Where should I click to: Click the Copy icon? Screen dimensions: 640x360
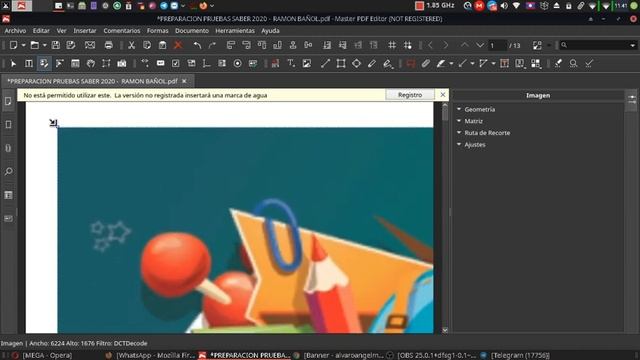coord(147,45)
